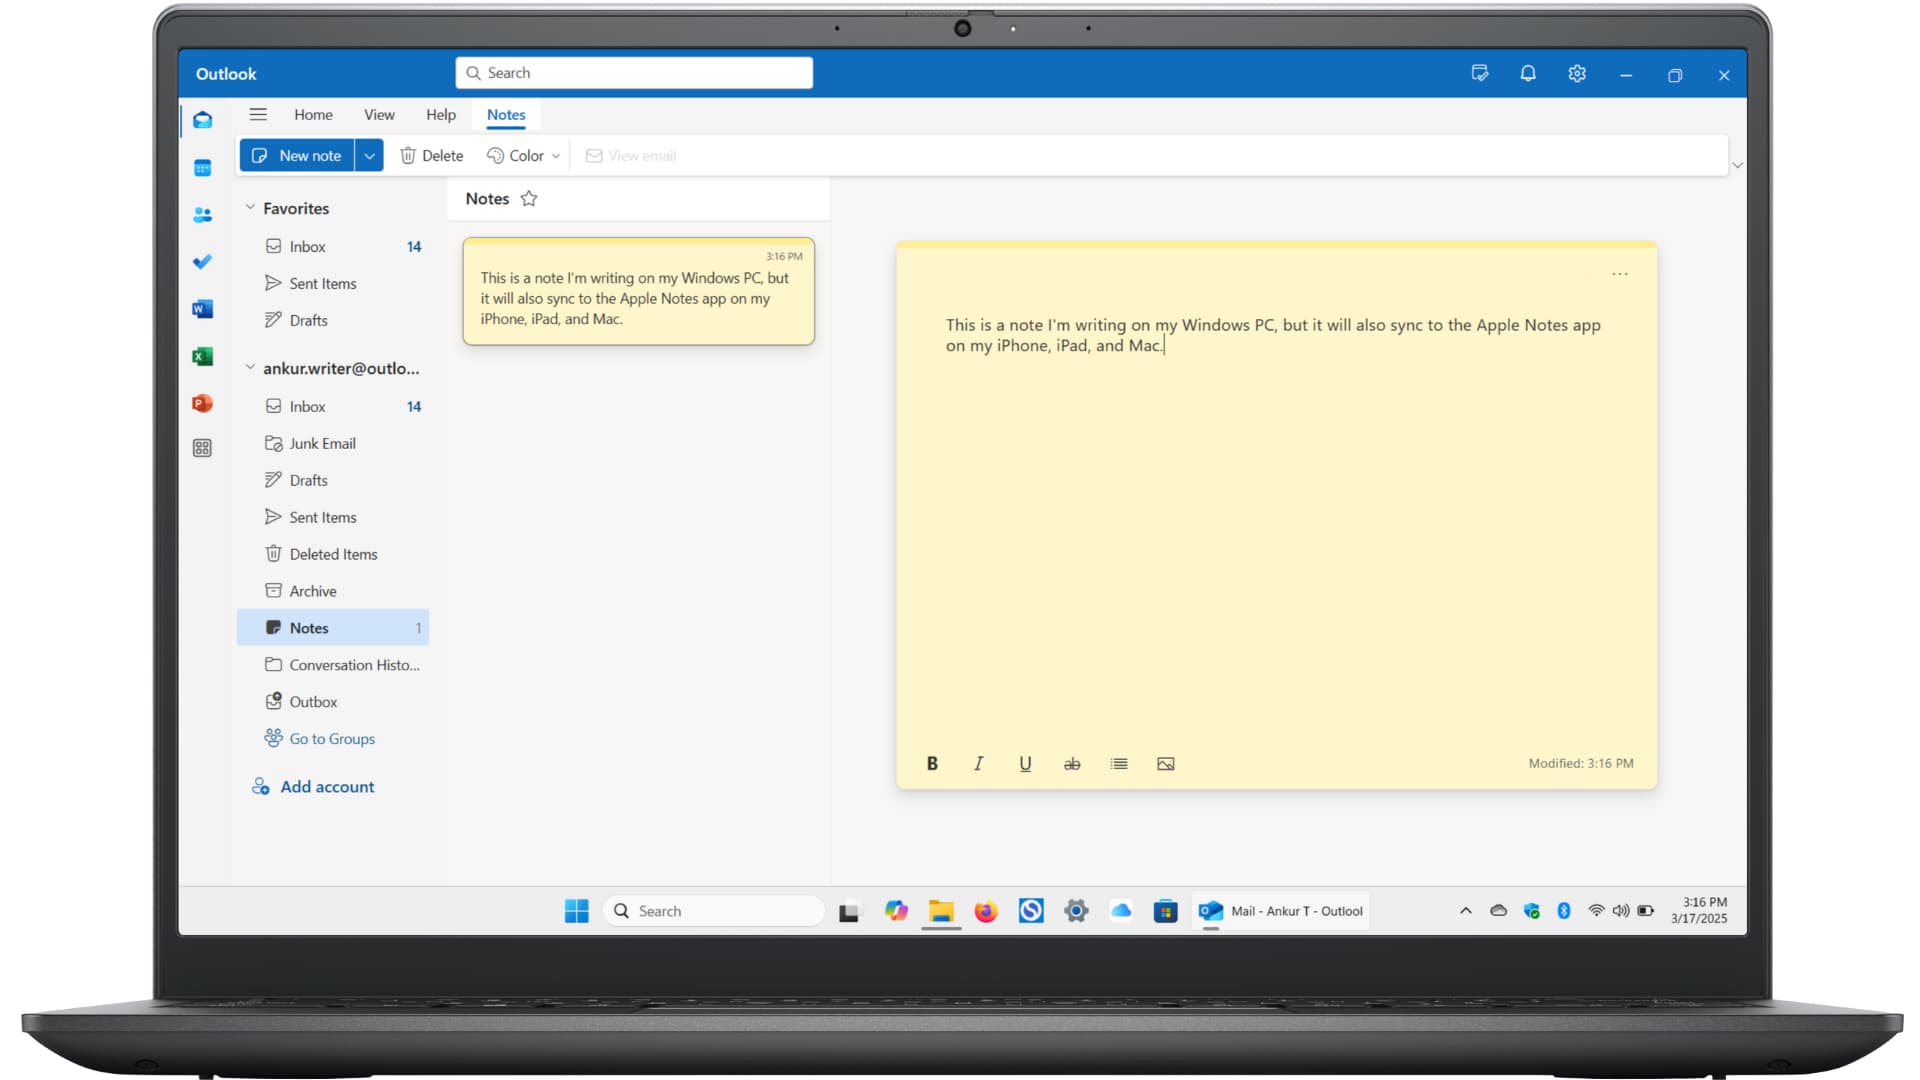Collapse the ankur.writer account folders
Screen dimensions: 1920x1080
pyautogui.click(x=250, y=368)
